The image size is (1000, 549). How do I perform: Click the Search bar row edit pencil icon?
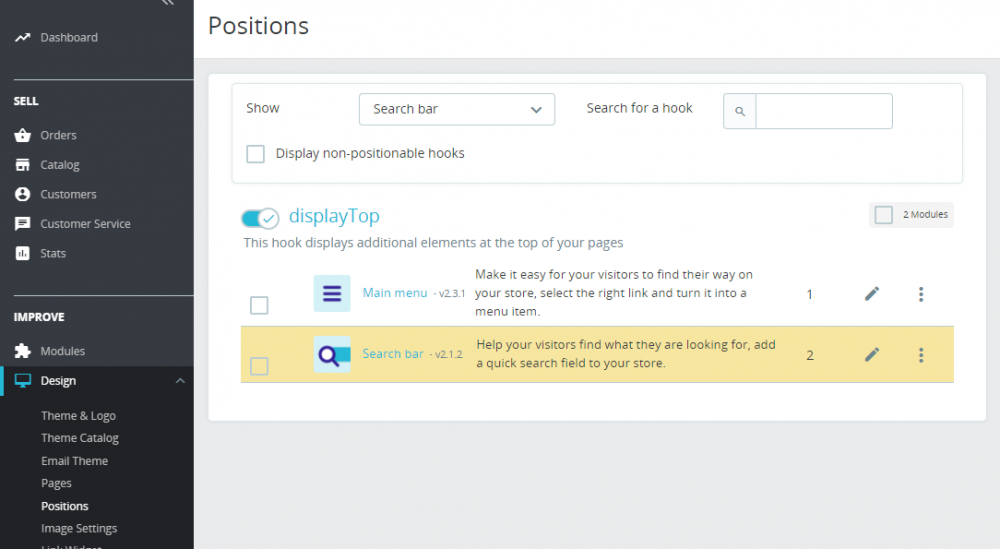pyautogui.click(x=872, y=355)
